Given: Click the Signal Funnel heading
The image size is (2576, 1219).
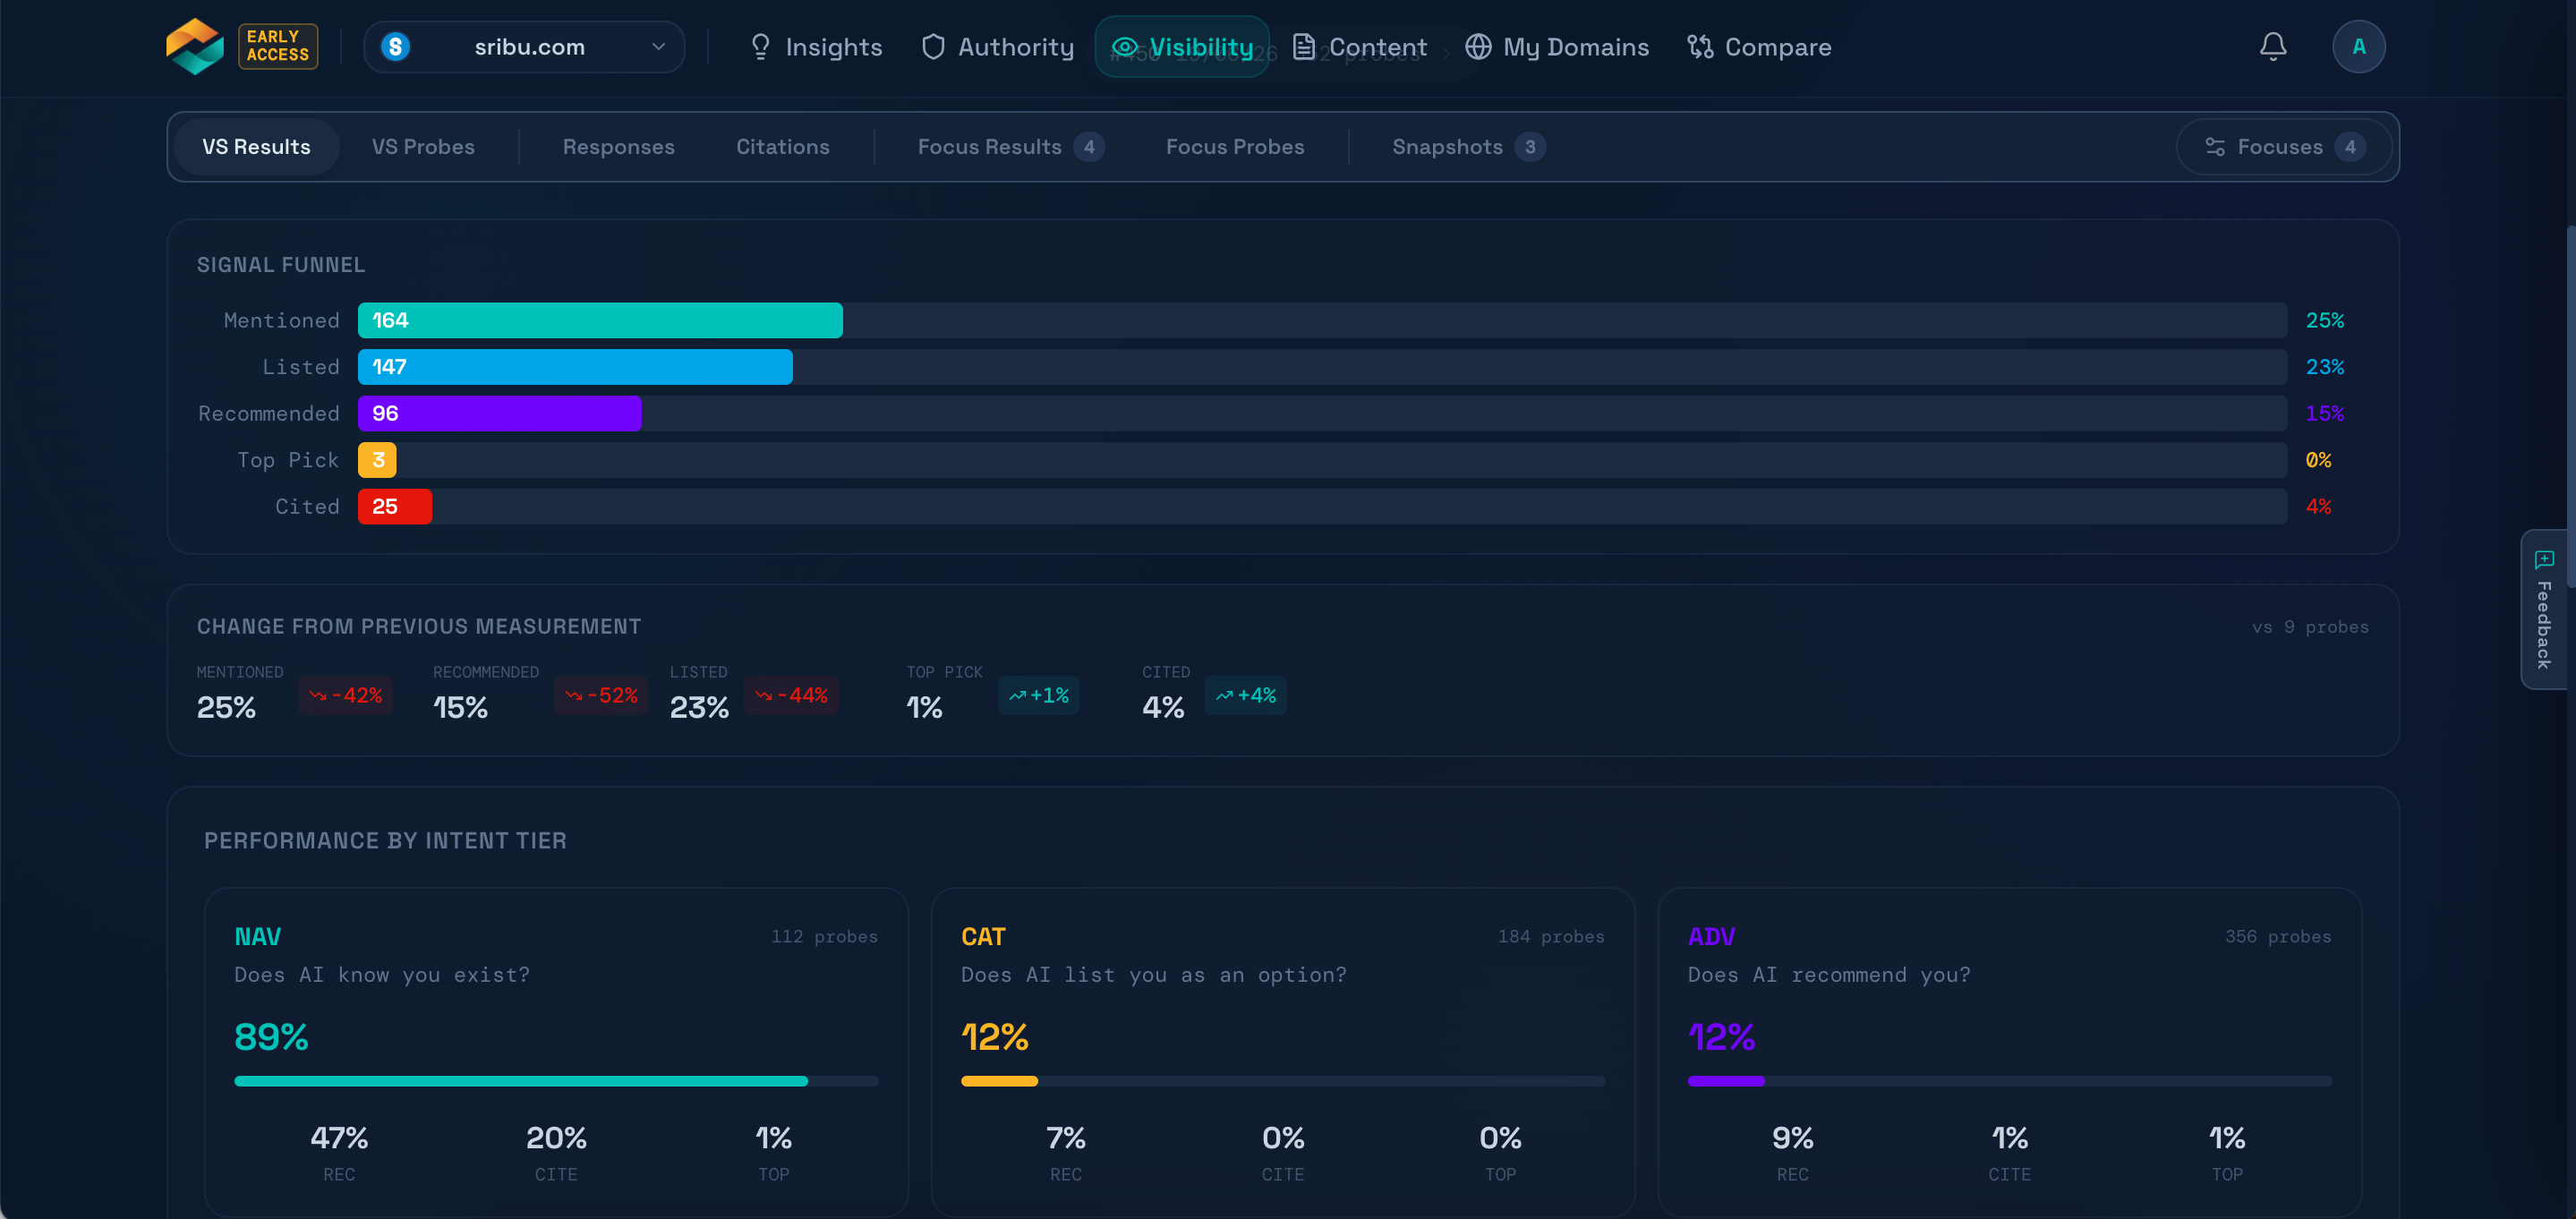Looking at the screenshot, I should [x=281, y=265].
